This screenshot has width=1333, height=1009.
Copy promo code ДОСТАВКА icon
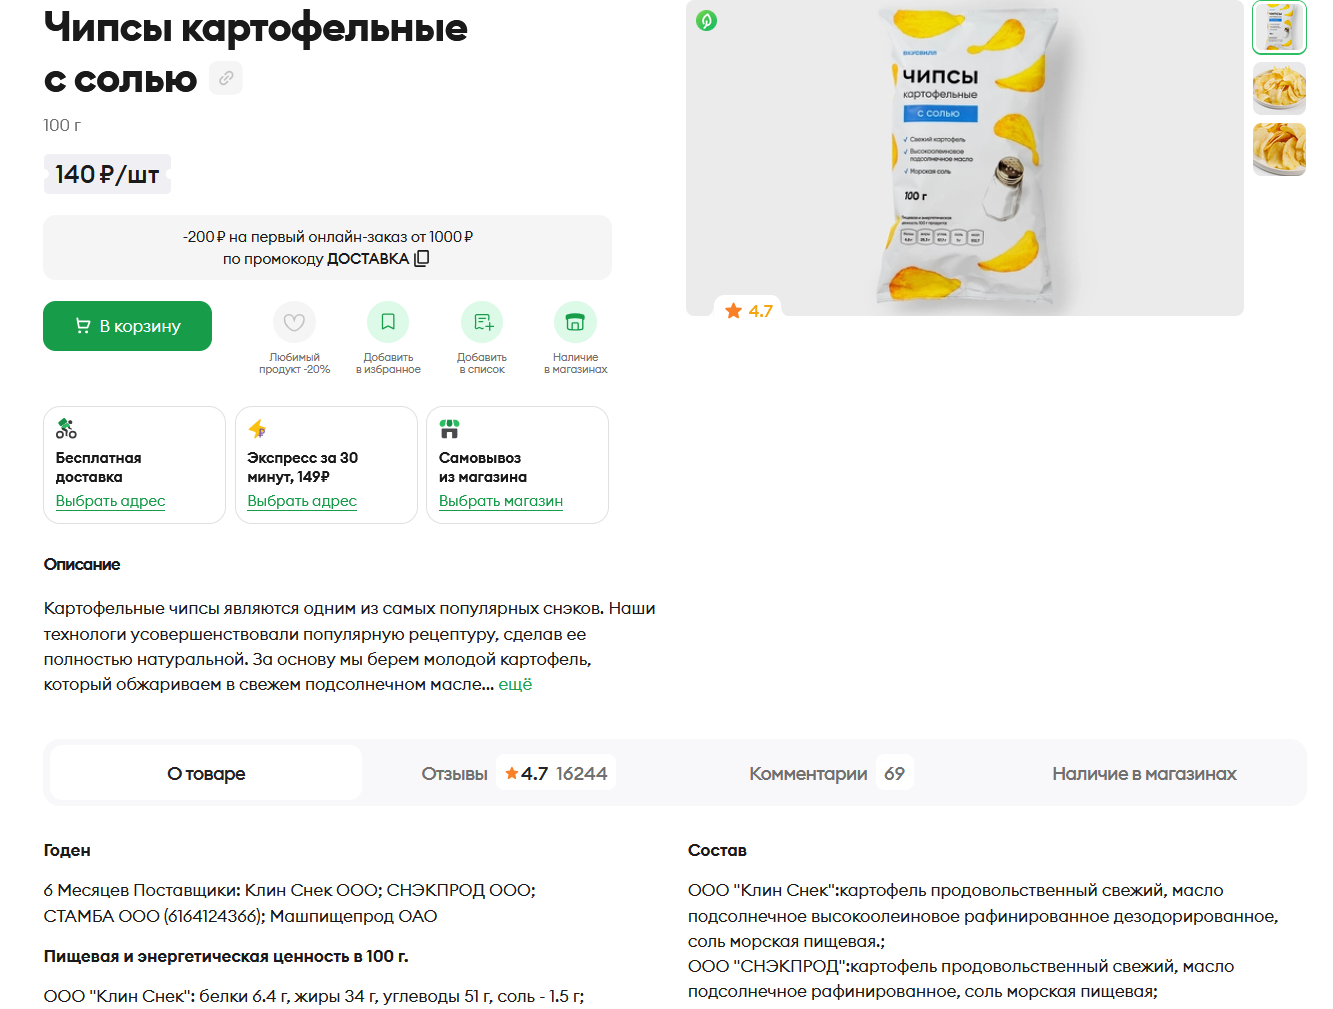[422, 258]
